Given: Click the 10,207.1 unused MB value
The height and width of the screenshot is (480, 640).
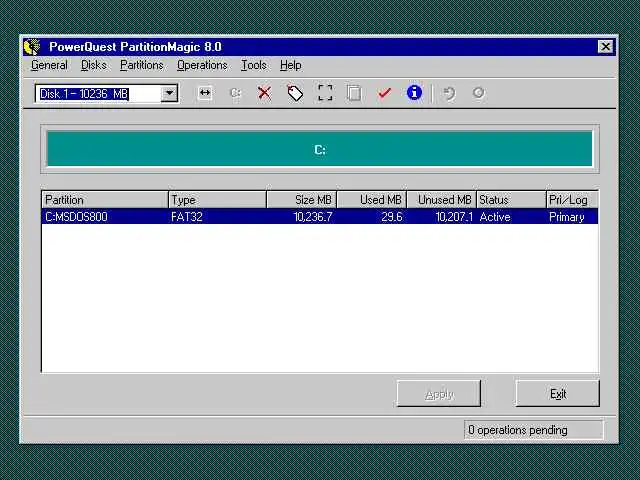Looking at the screenshot, I should pyautogui.click(x=454, y=217).
